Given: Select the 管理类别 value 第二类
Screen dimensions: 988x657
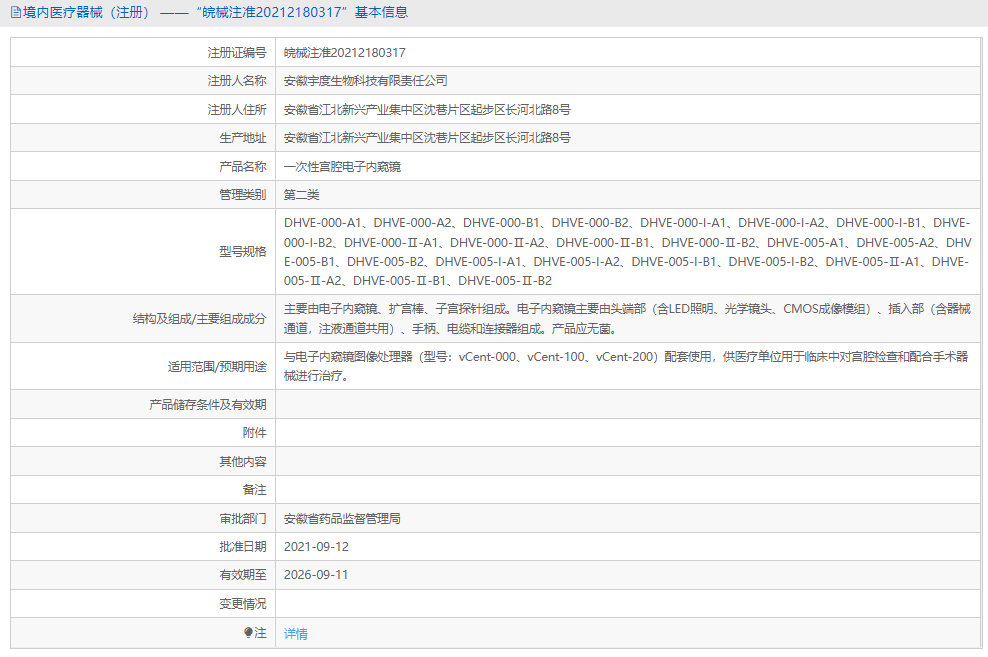Looking at the screenshot, I should coord(303,194).
